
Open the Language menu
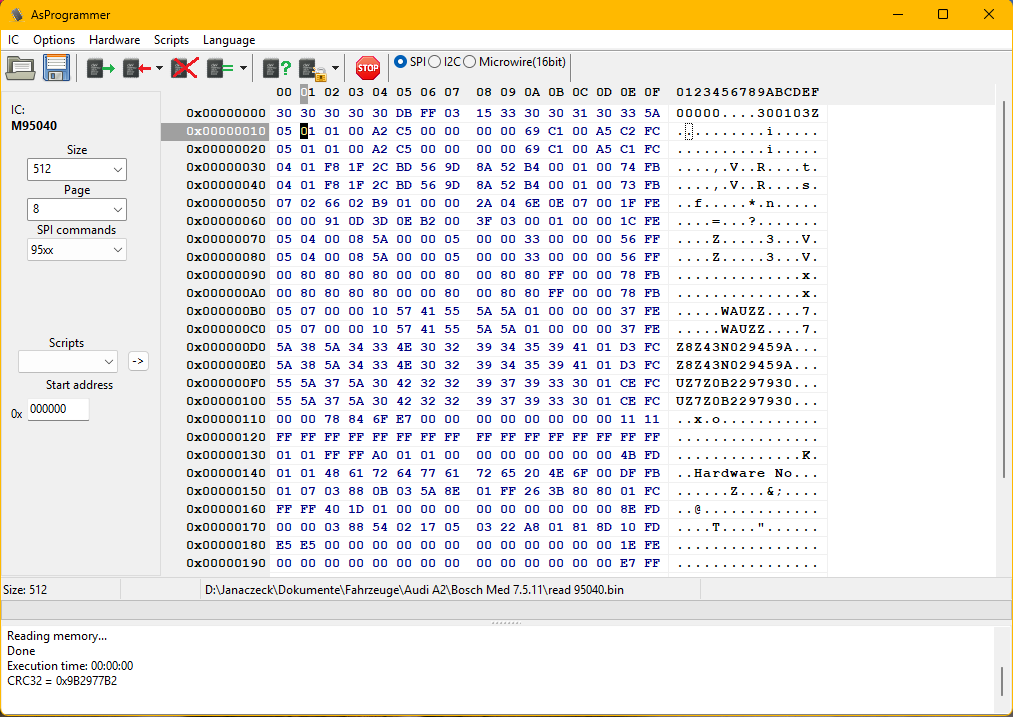point(229,40)
